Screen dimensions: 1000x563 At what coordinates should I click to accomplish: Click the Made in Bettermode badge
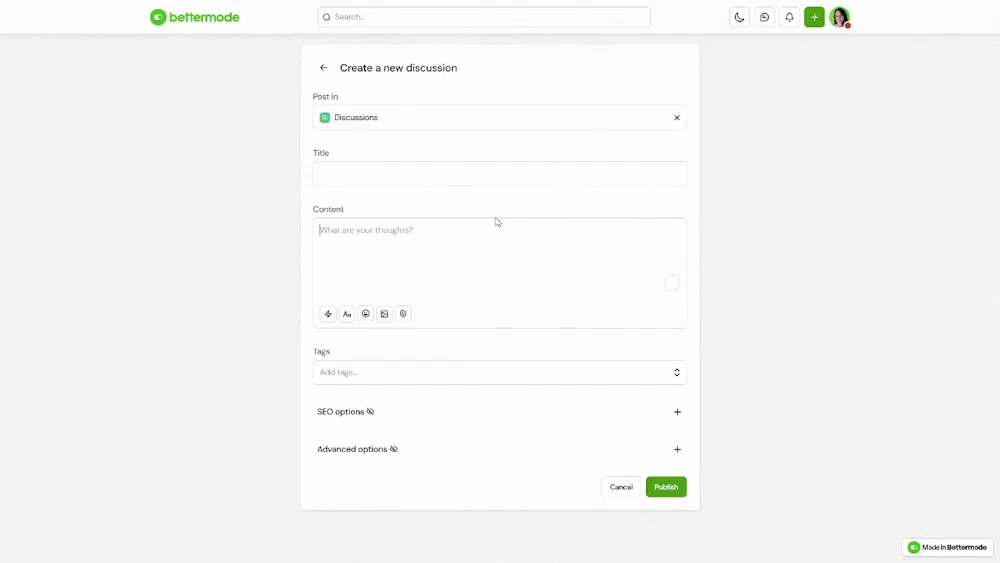947,547
